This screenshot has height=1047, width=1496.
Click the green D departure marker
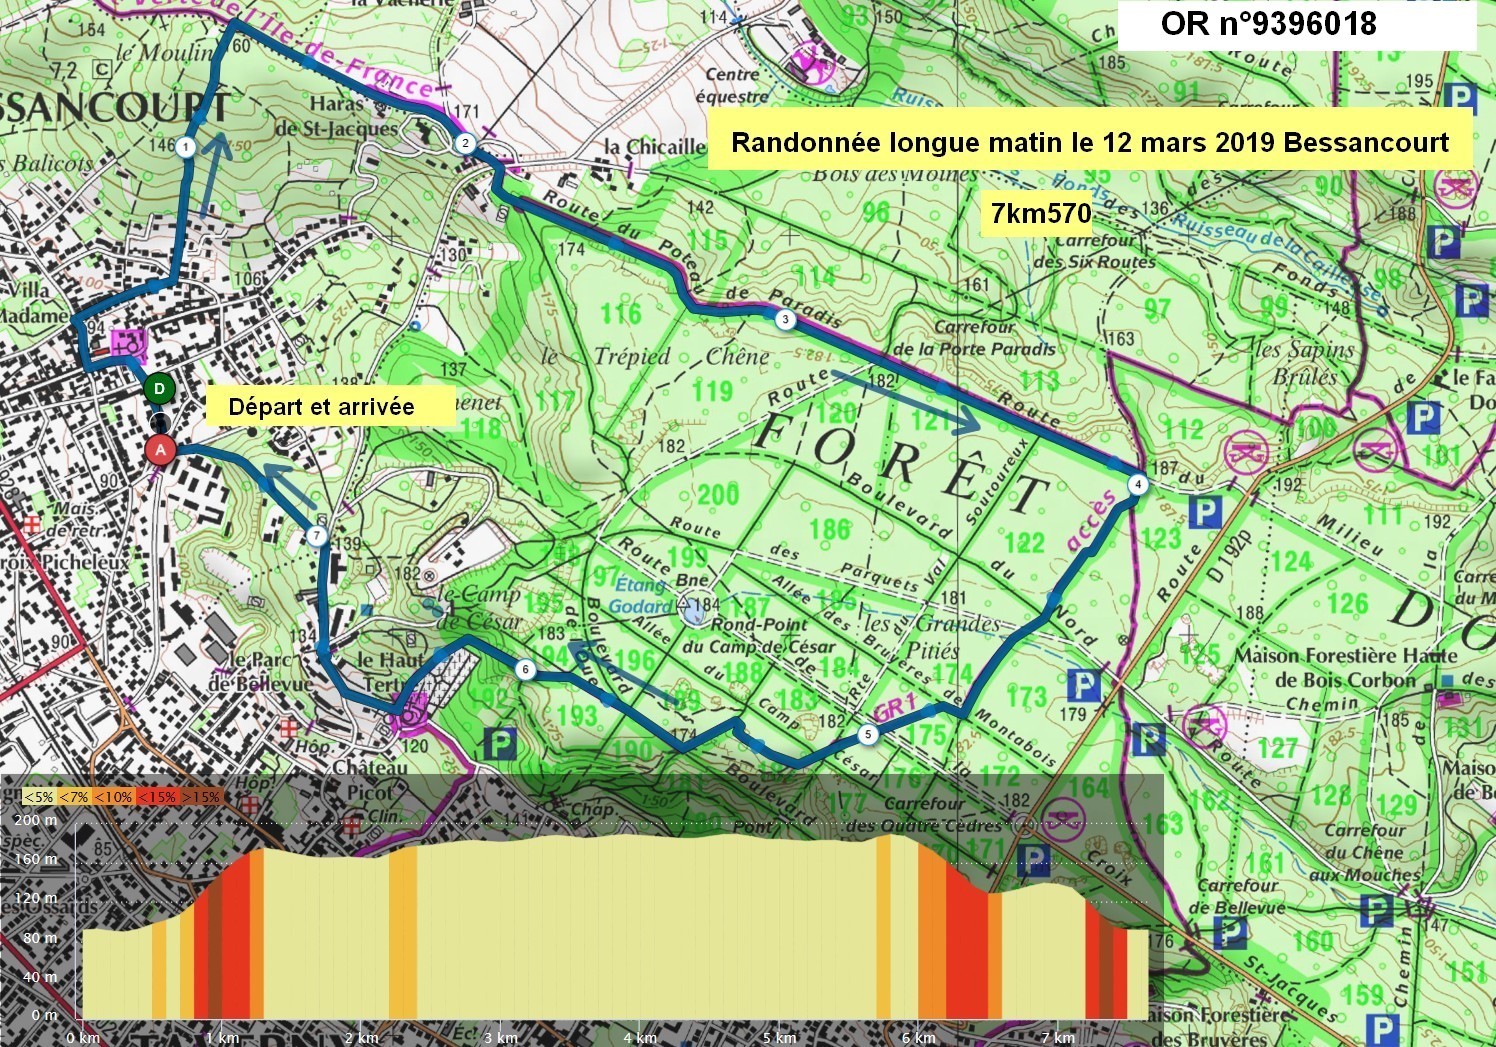(159, 389)
